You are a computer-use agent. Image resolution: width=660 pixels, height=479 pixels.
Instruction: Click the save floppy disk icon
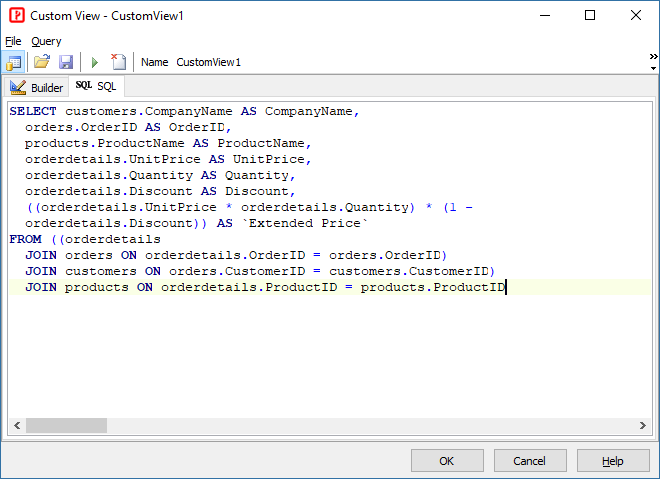[x=66, y=62]
